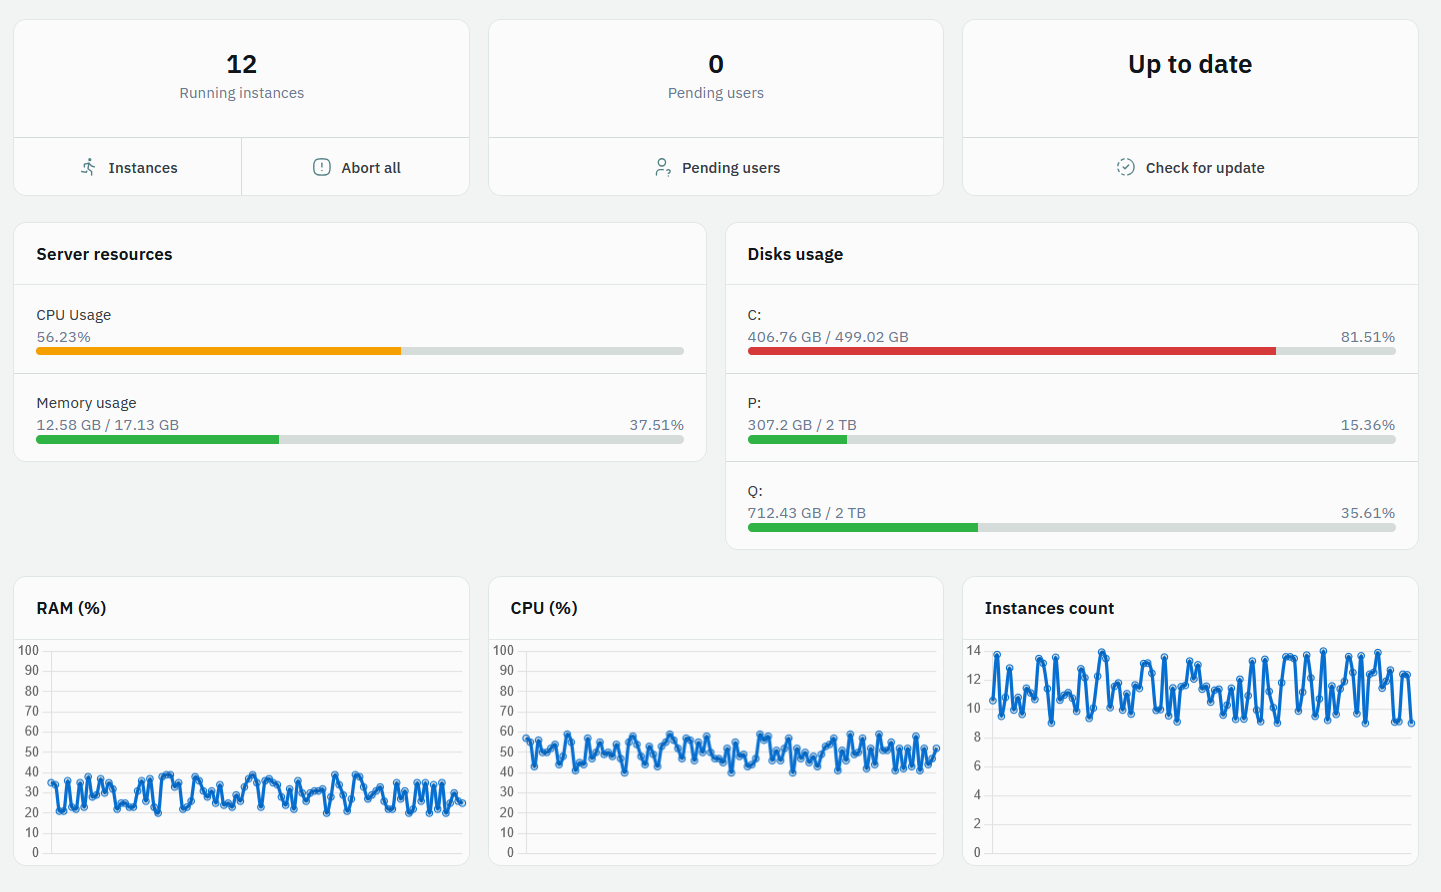This screenshot has height=892, width=1441.
Task: Click the Up to date status text
Action: [x=1190, y=64]
